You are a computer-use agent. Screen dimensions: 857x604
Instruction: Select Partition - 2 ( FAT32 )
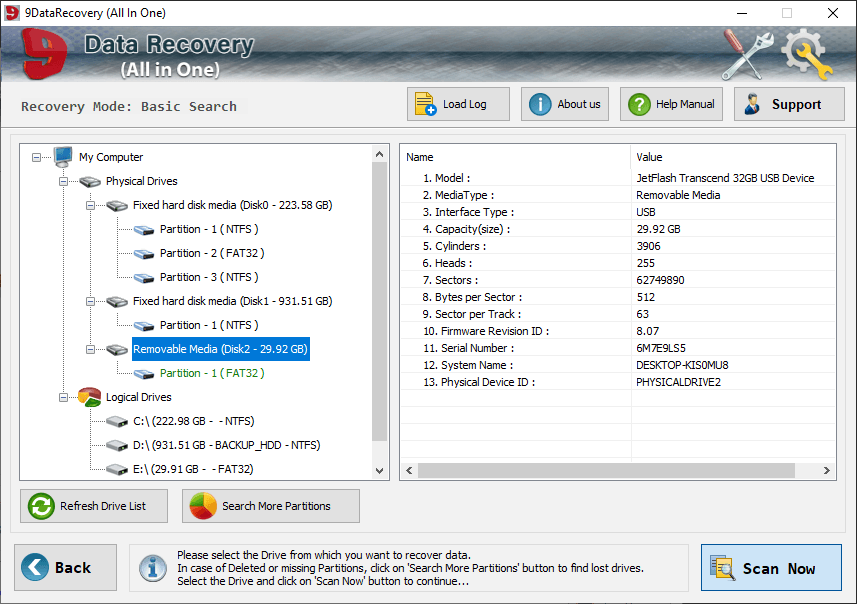[x=212, y=253]
